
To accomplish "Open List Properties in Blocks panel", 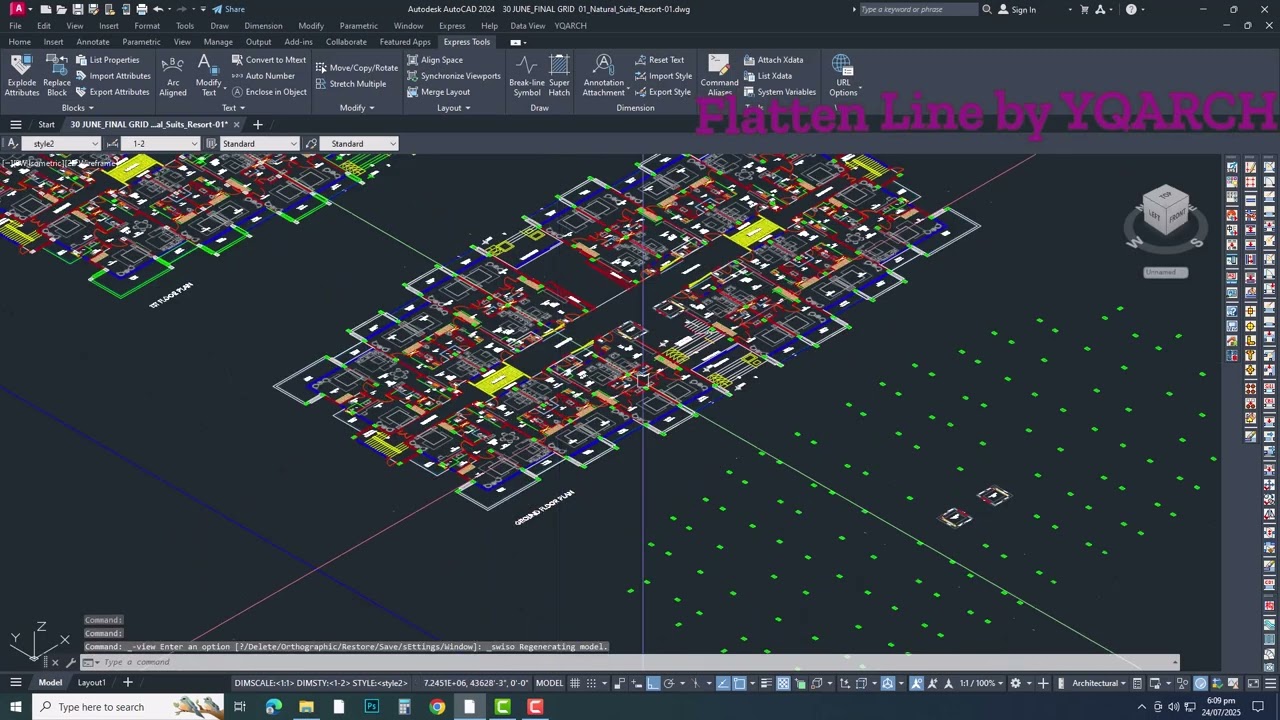I will [x=107, y=60].
